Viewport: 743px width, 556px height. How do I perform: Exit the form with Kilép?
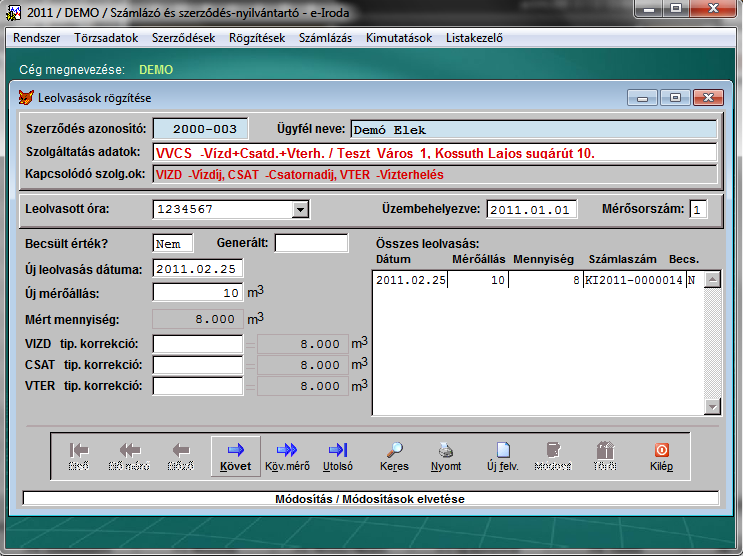(x=661, y=455)
